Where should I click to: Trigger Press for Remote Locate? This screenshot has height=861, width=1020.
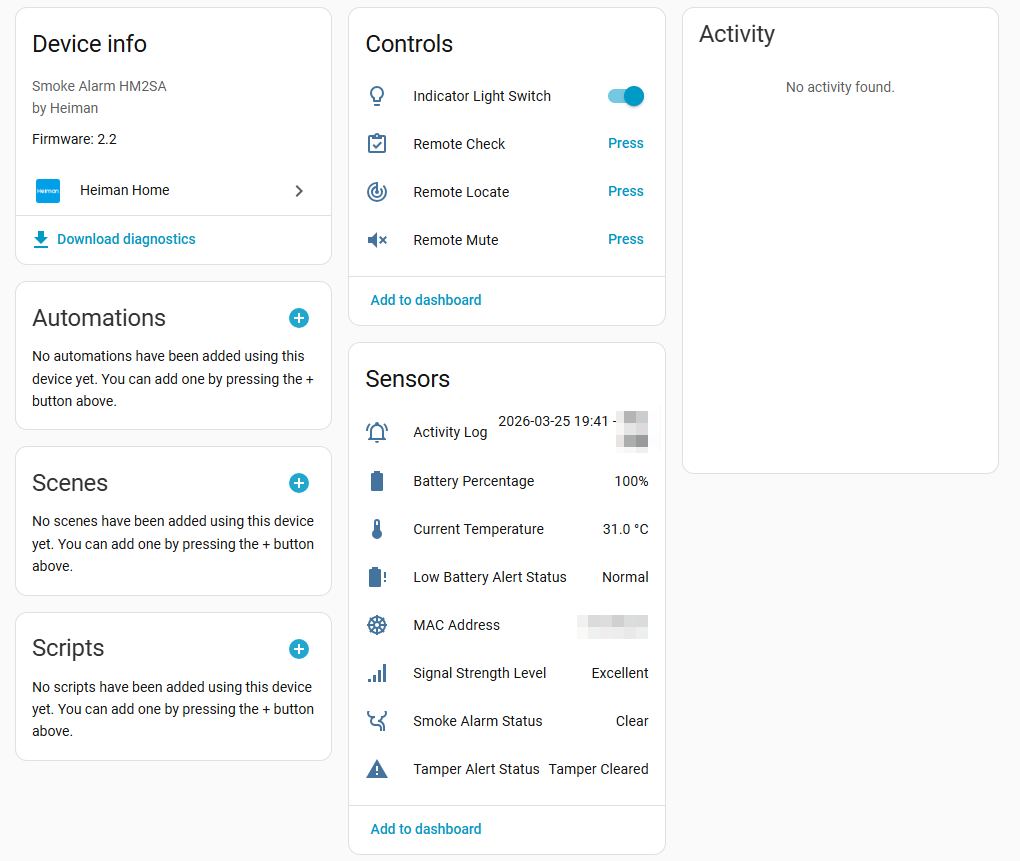626,191
